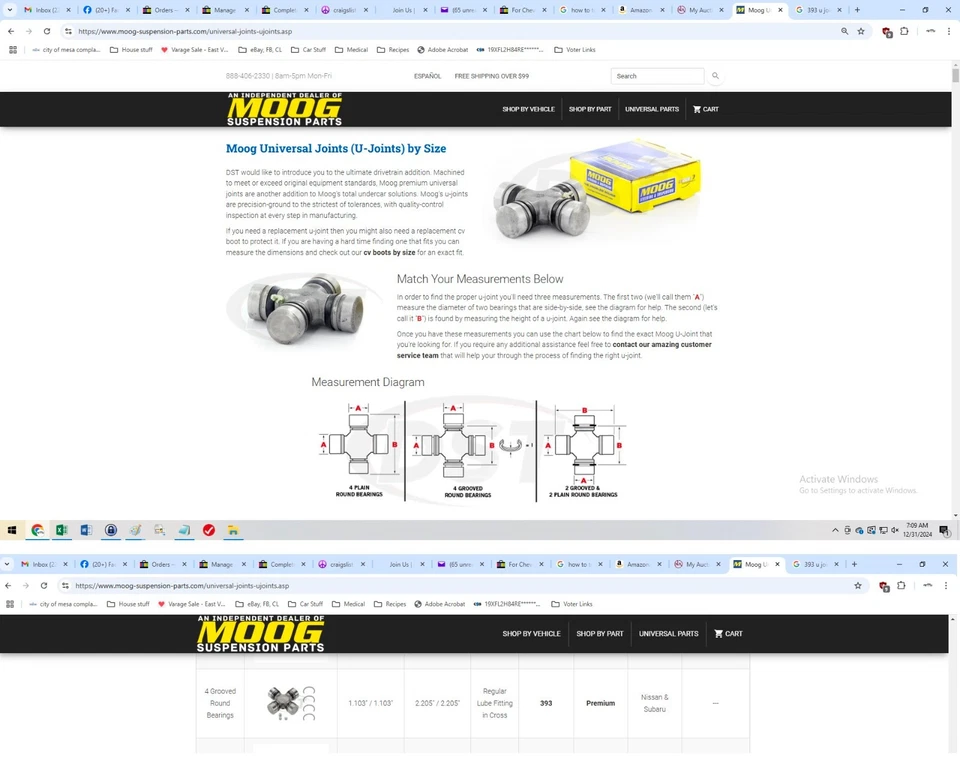Screen dimensions: 960x760
Task: Click the Moog Suspension Parts logo in upper window
Action: (x=284, y=109)
